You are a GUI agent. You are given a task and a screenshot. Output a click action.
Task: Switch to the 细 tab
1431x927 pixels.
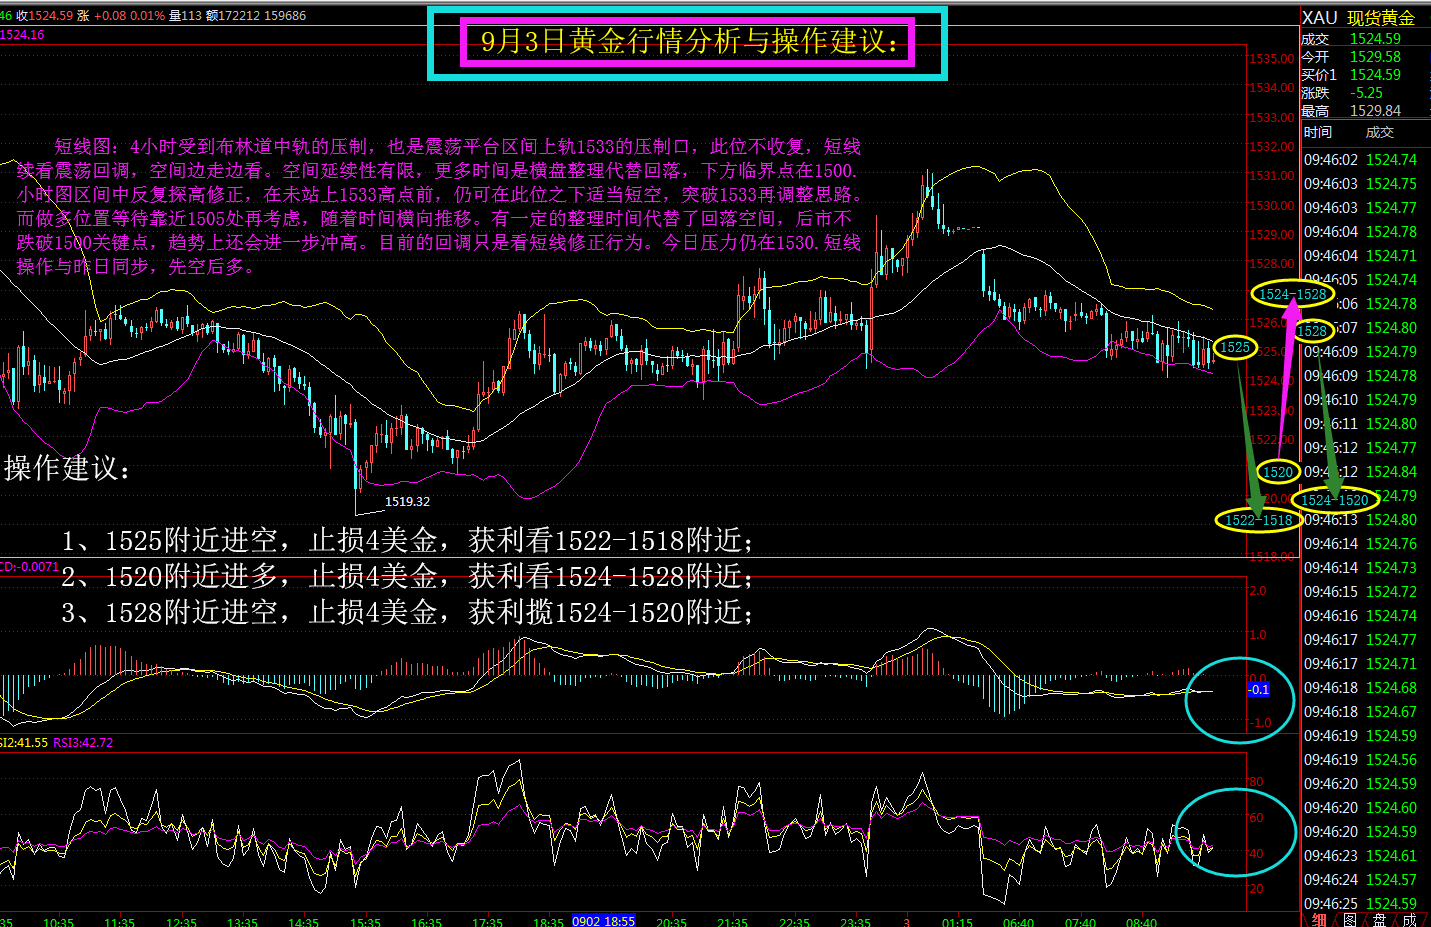pyautogui.click(x=1319, y=919)
